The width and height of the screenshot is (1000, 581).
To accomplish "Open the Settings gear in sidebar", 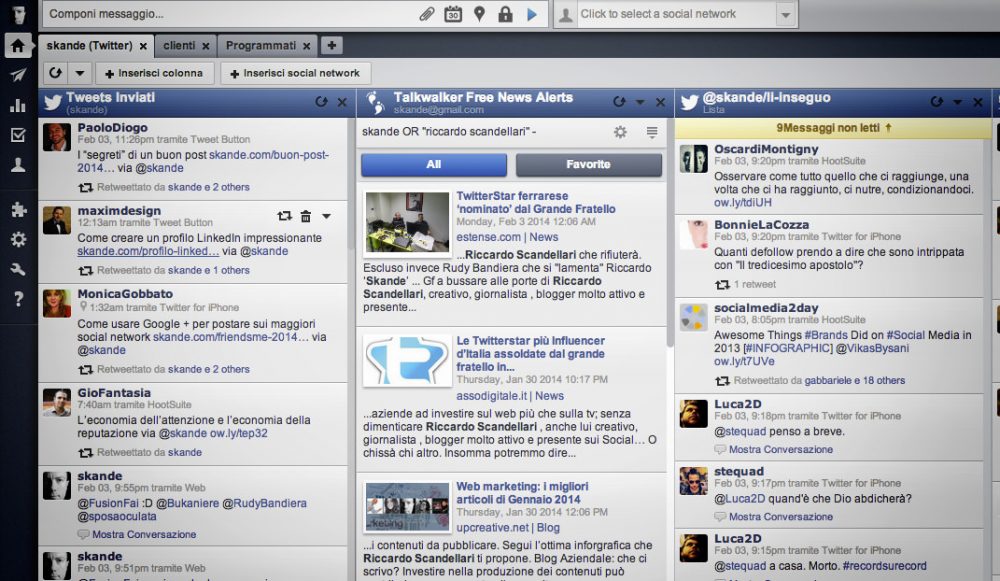I will pos(18,239).
